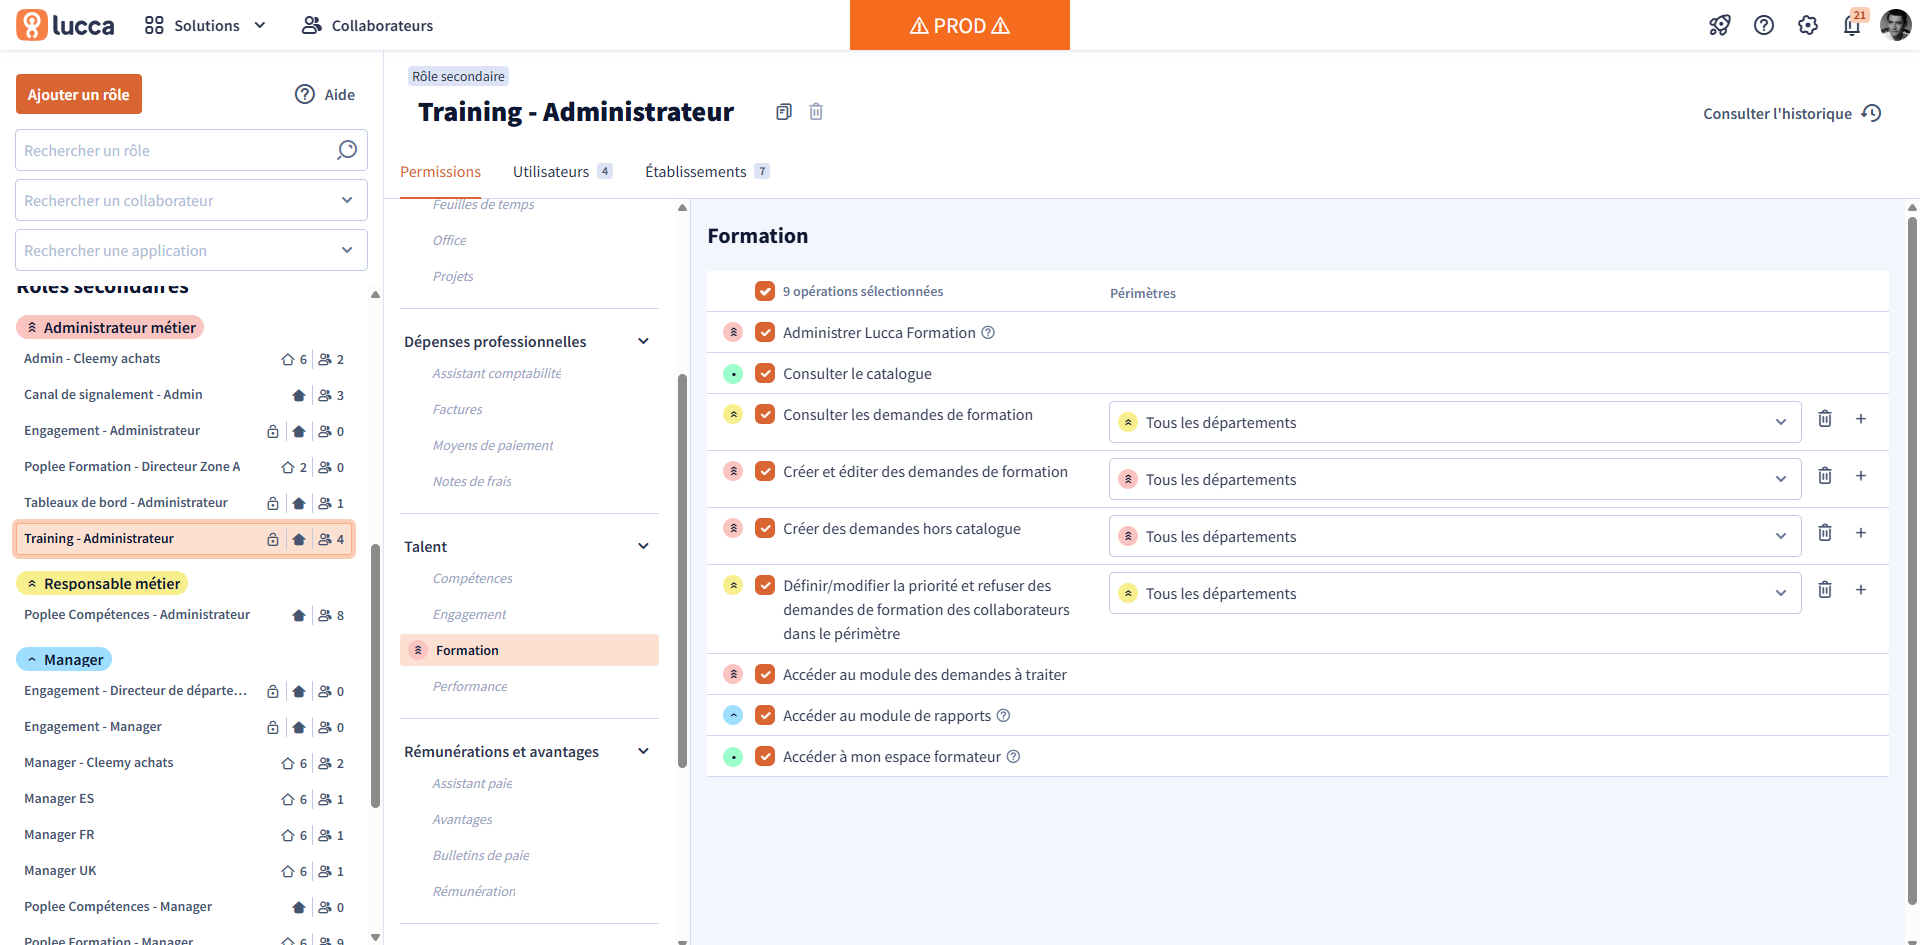Image resolution: width=1920 pixels, height=945 pixels.
Task: Open Rechercher un collaborateur dropdown
Action: [x=191, y=200]
